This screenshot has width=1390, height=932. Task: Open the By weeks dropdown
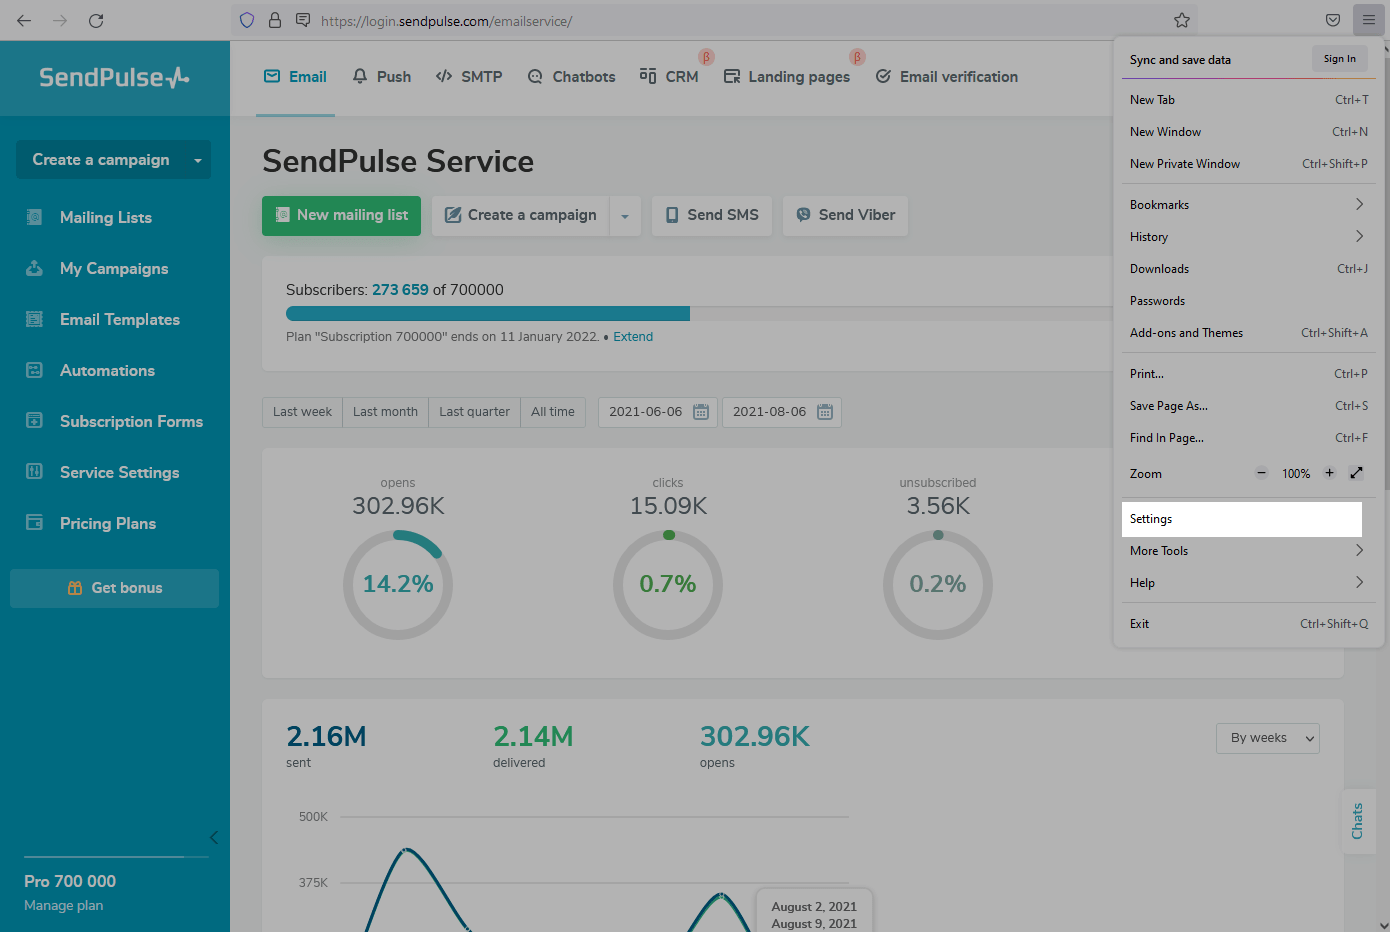click(x=1268, y=738)
